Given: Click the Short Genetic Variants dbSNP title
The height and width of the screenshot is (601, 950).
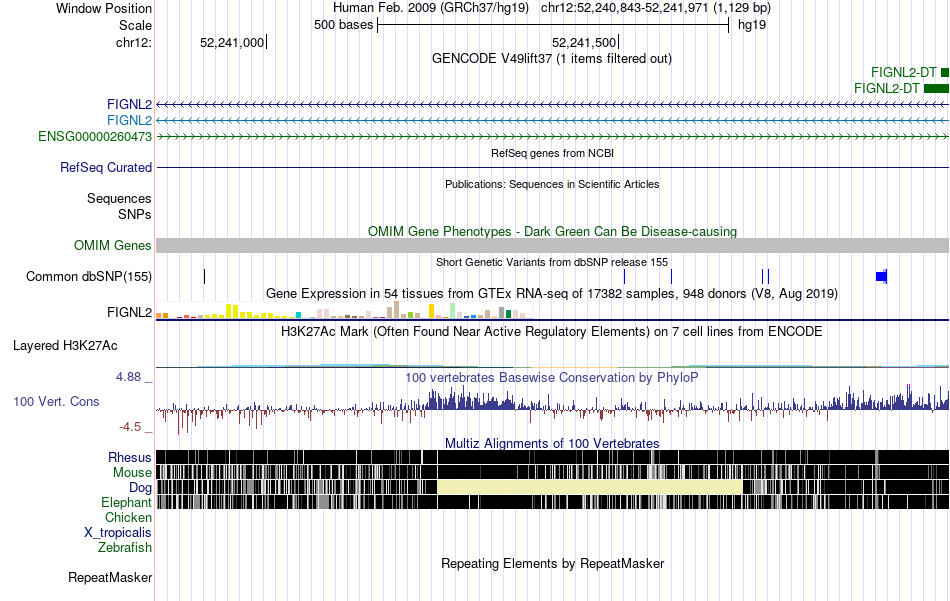Looking at the screenshot, I should tap(552, 262).
